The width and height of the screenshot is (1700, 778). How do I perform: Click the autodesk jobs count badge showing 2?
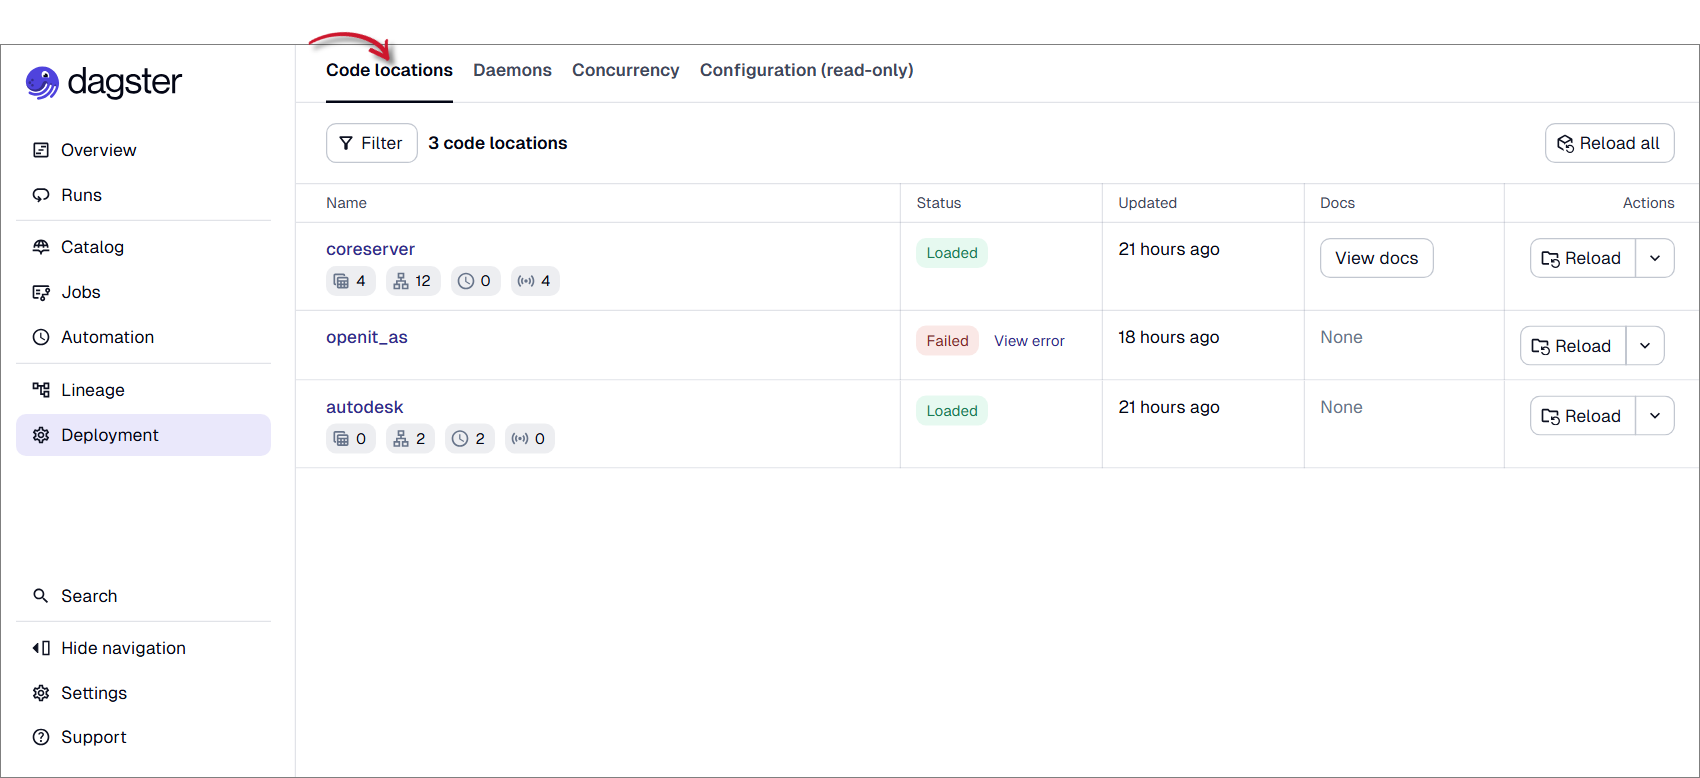(410, 439)
